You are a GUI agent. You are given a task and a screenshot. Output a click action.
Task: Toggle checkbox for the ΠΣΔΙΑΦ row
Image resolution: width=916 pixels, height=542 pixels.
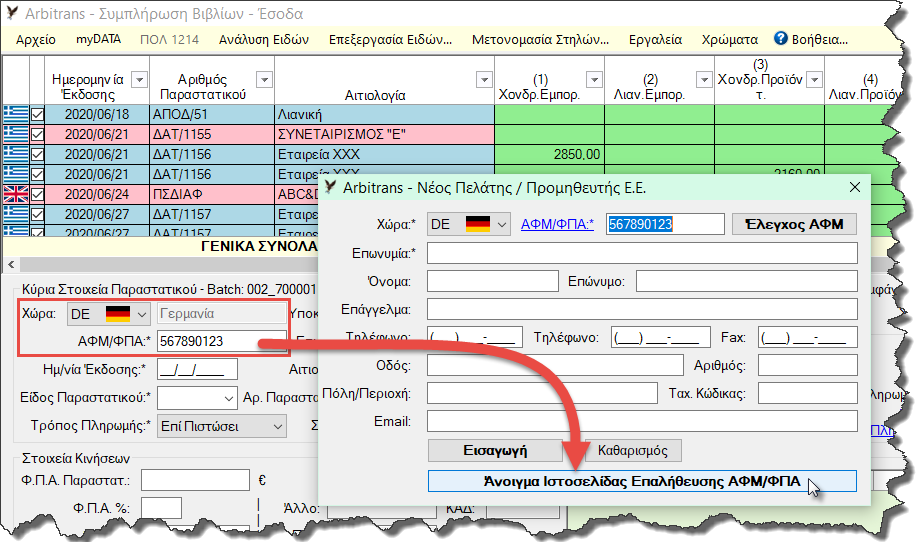point(37,194)
